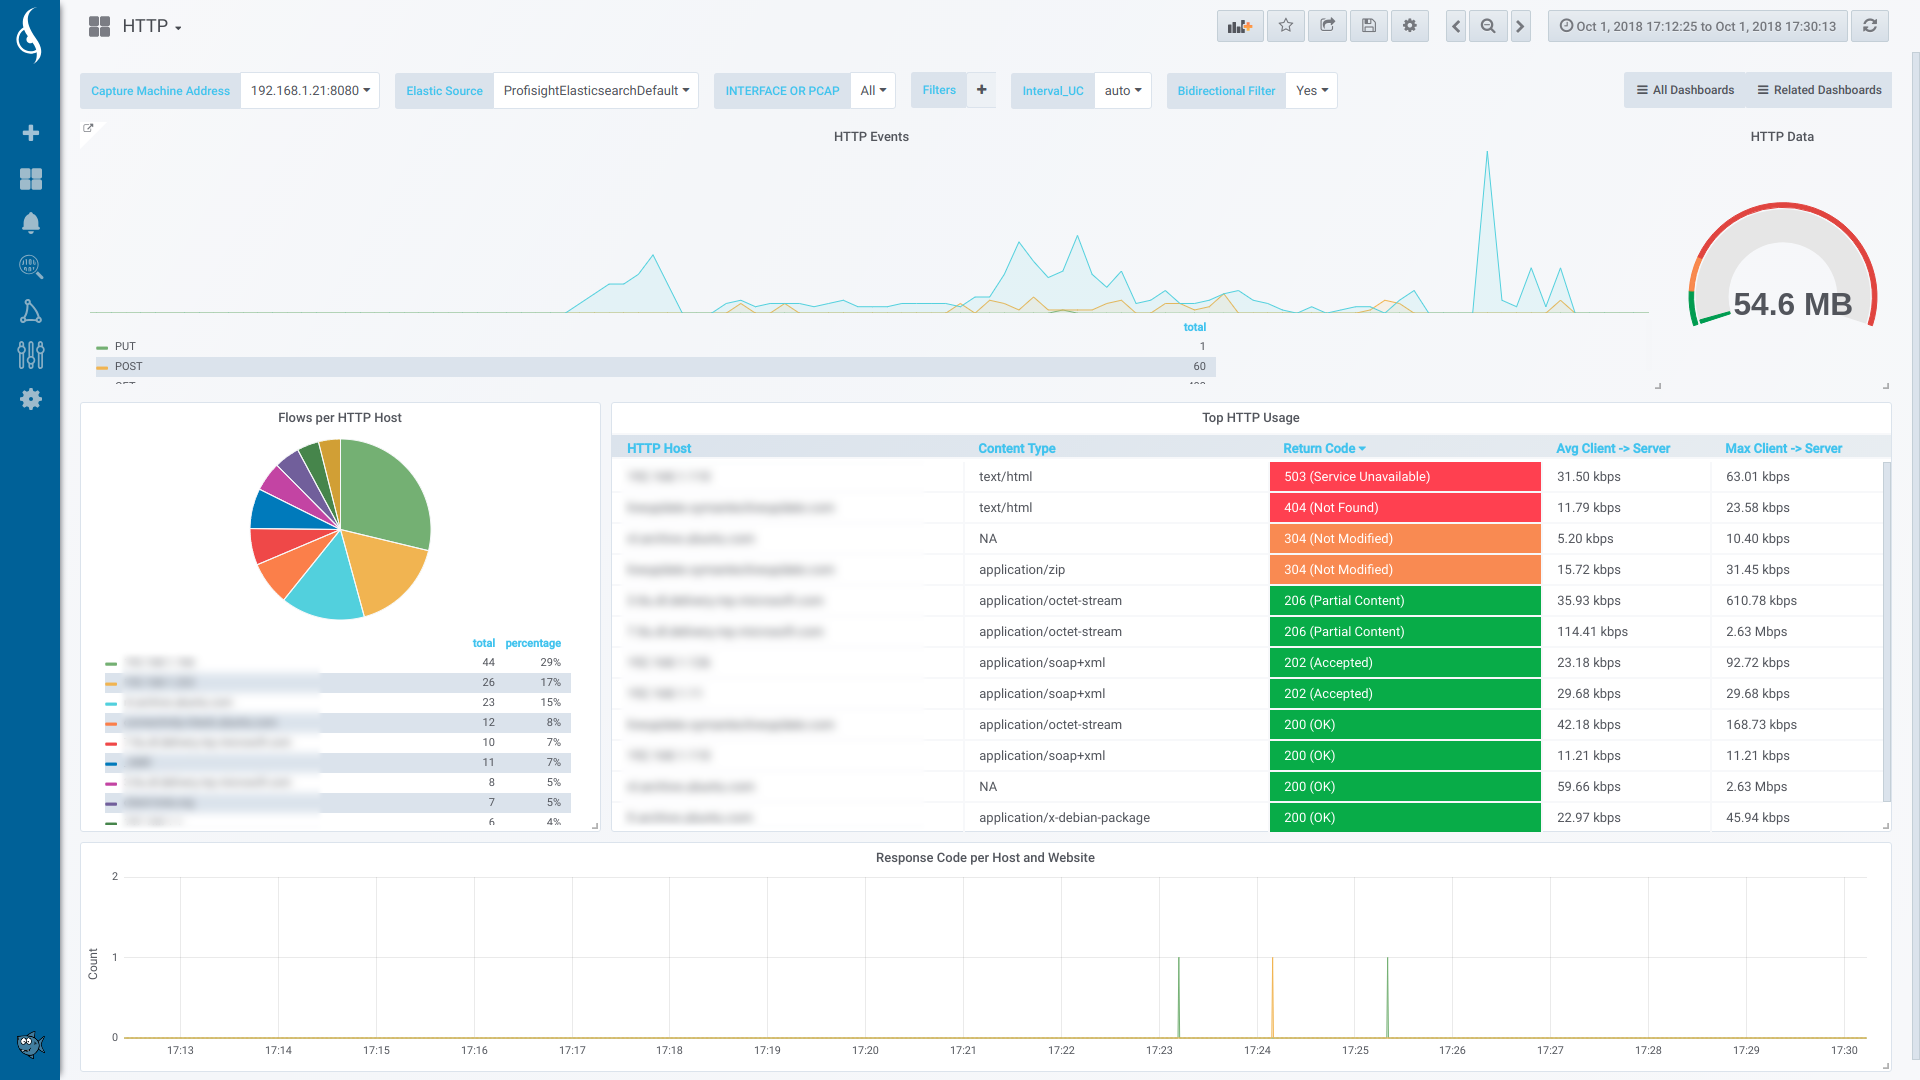Open the HTTP dashboard title dropdown

click(152, 27)
